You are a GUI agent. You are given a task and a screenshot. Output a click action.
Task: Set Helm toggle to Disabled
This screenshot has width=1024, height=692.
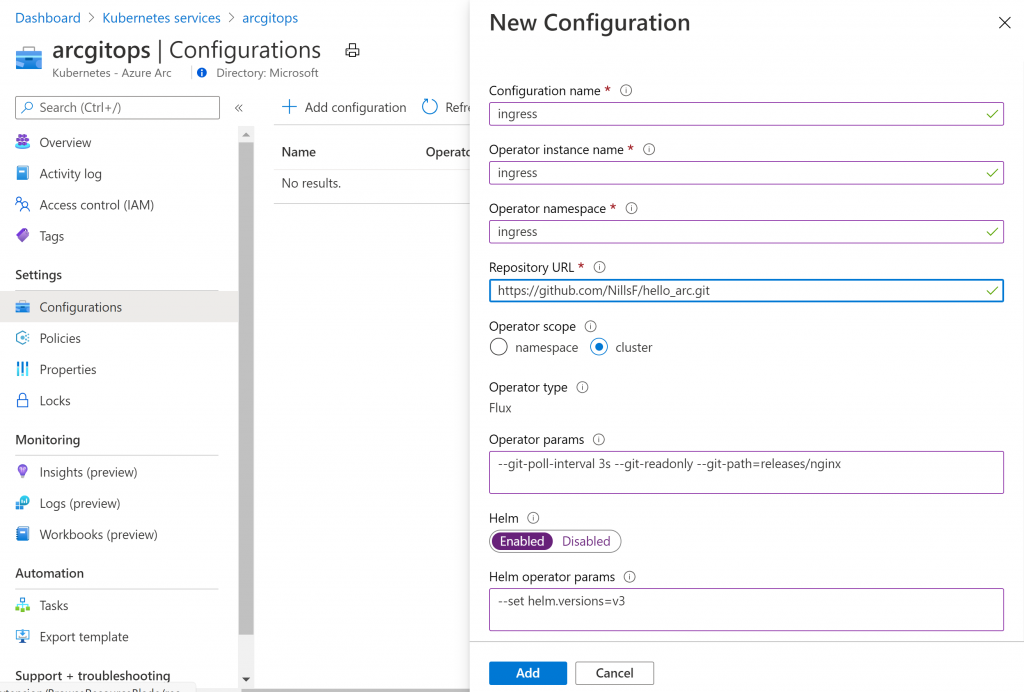pos(586,541)
